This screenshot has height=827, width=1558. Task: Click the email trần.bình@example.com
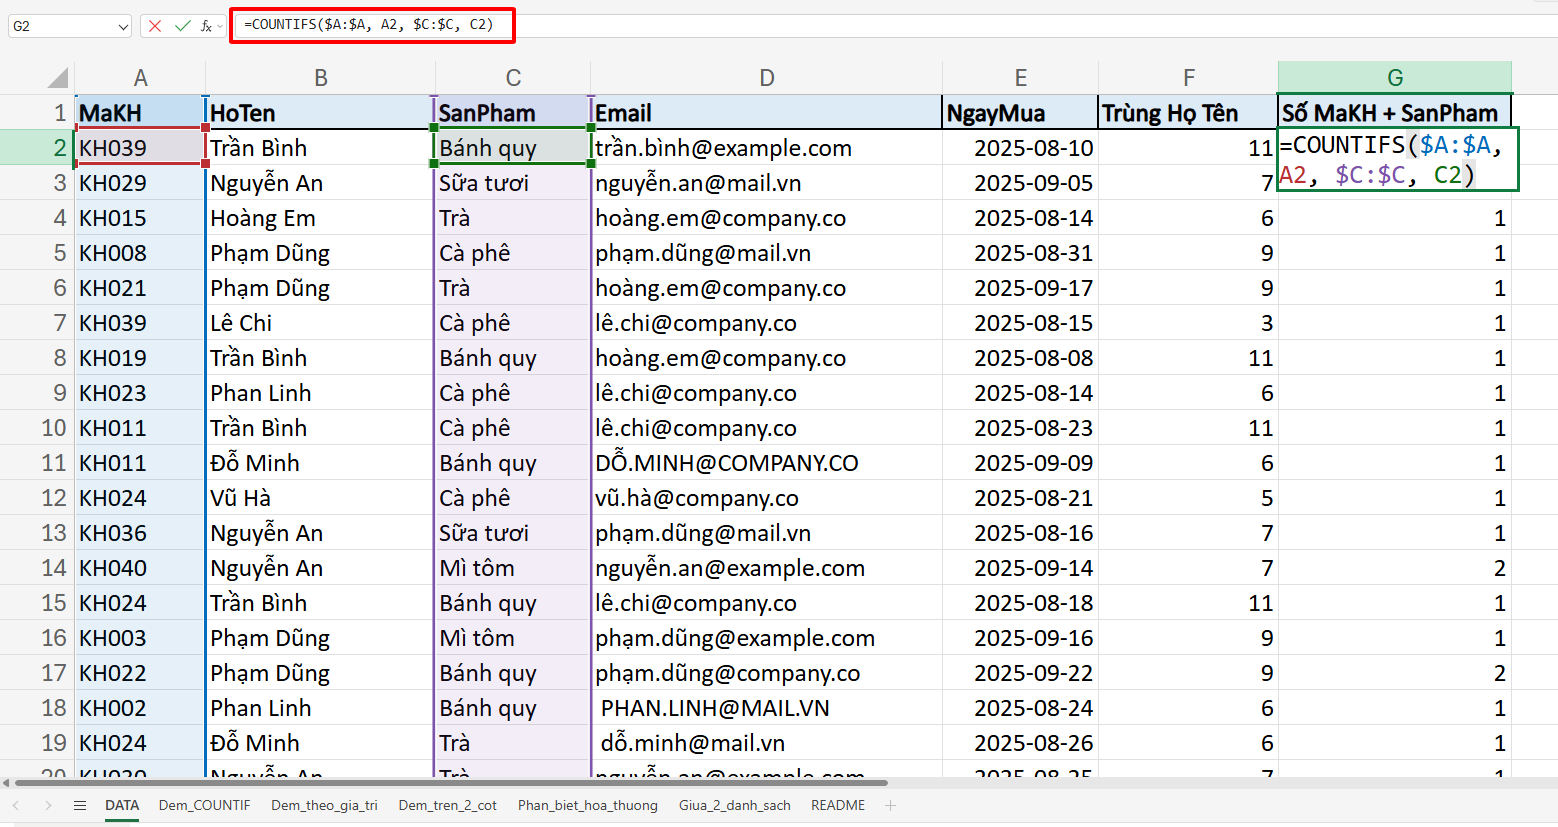[x=766, y=148]
